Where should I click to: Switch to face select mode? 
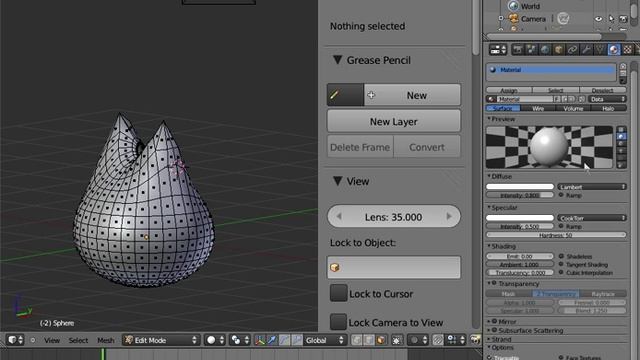(381, 340)
